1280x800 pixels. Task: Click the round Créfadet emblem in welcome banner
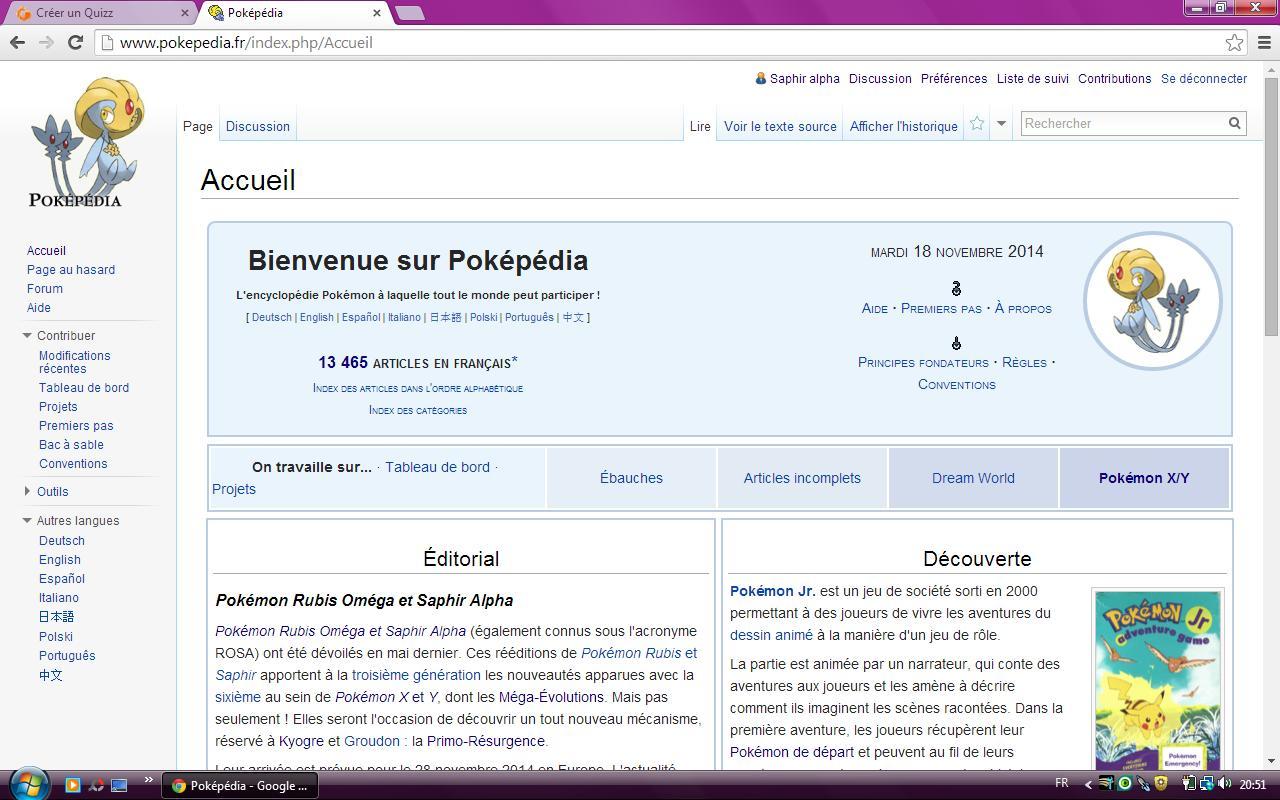[x=1152, y=301]
